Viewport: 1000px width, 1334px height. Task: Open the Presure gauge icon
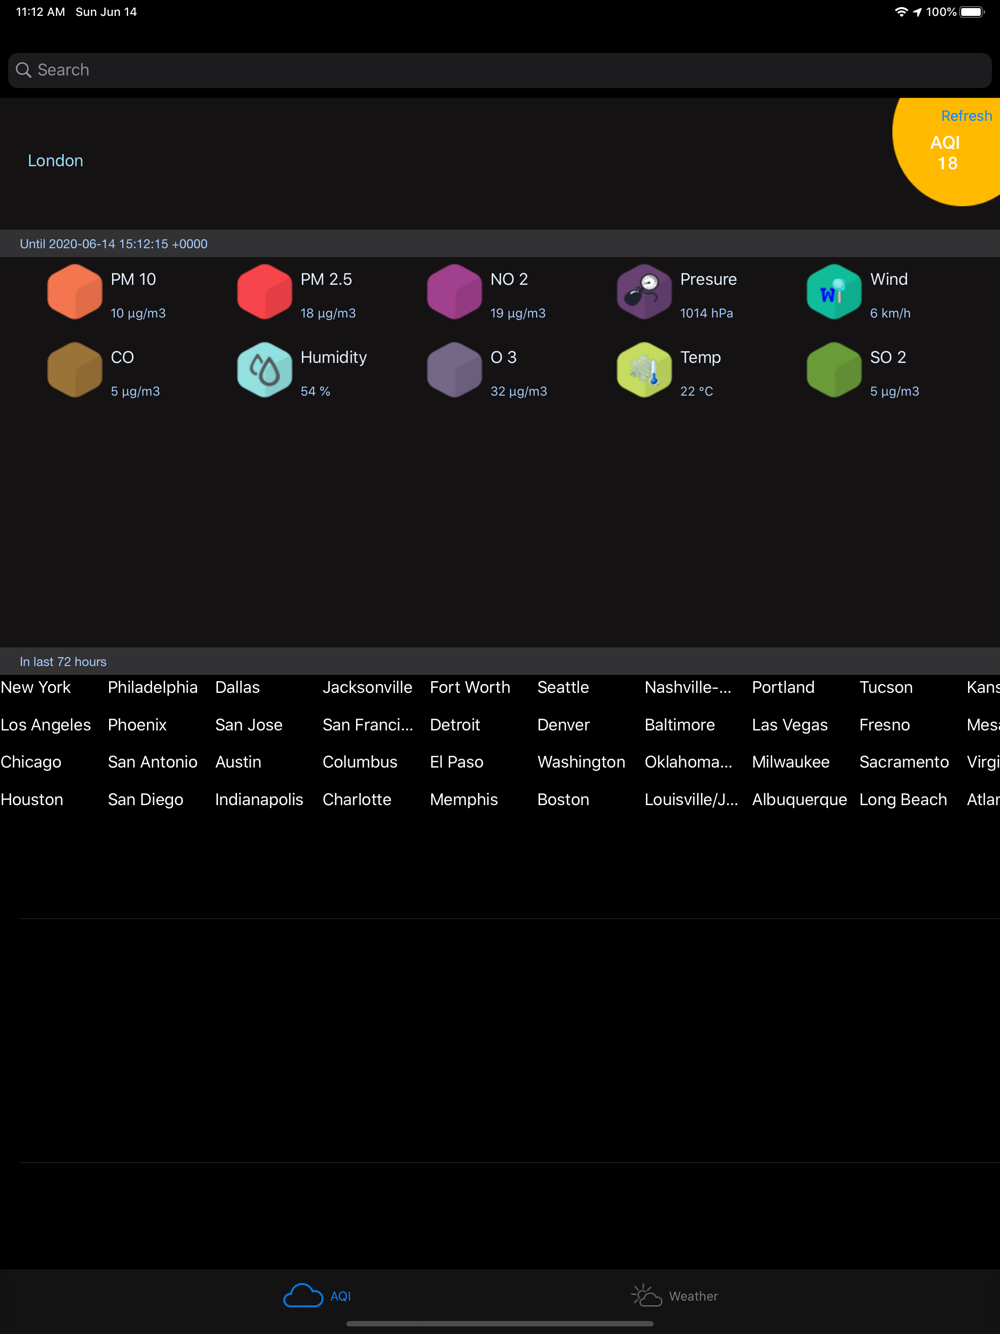(644, 292)
